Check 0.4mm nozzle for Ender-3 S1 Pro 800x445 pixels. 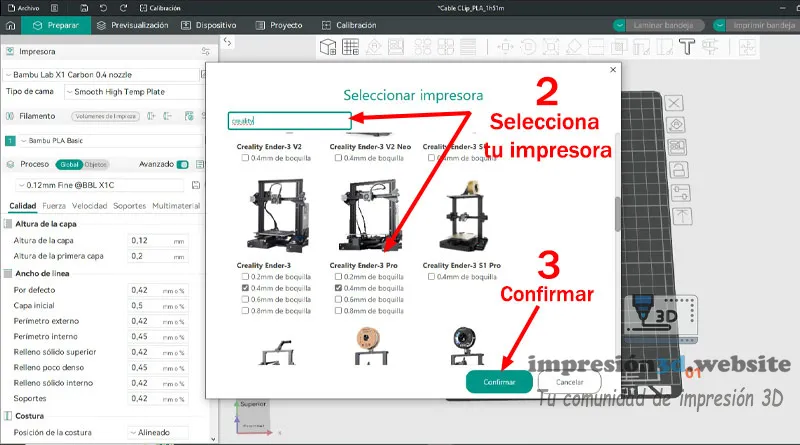click(x=431, y=277)
